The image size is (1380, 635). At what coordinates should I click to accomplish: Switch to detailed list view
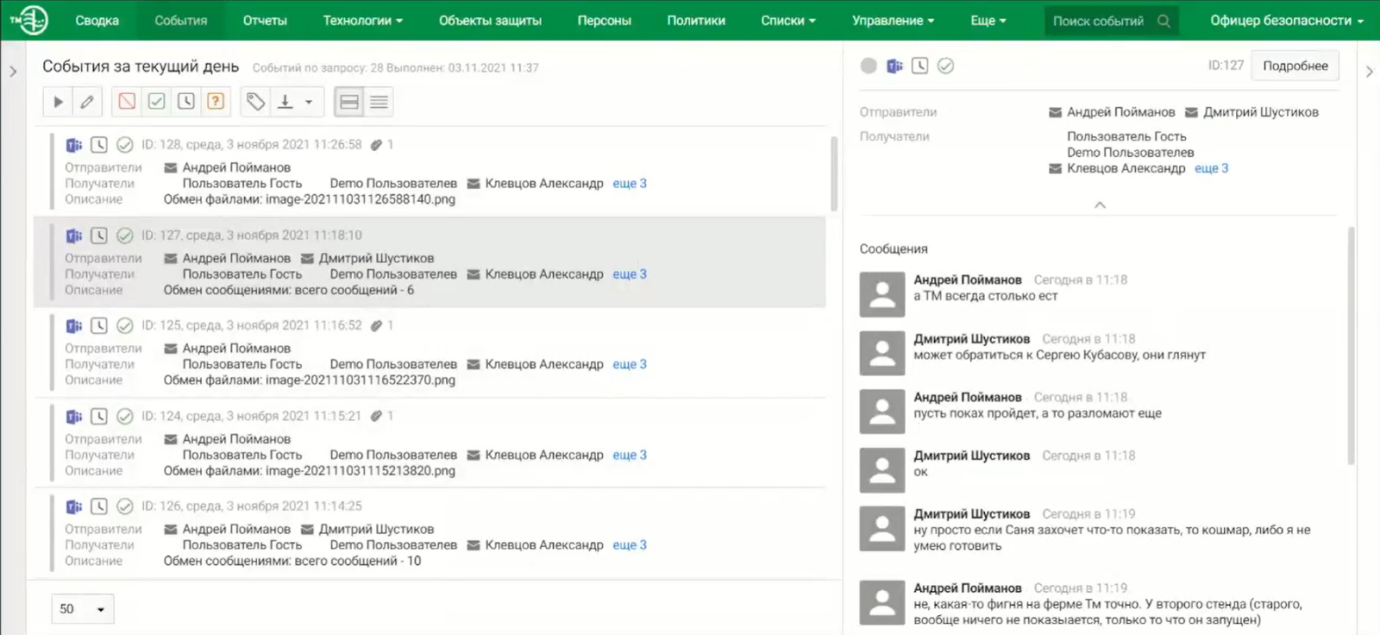click(349, 102)
